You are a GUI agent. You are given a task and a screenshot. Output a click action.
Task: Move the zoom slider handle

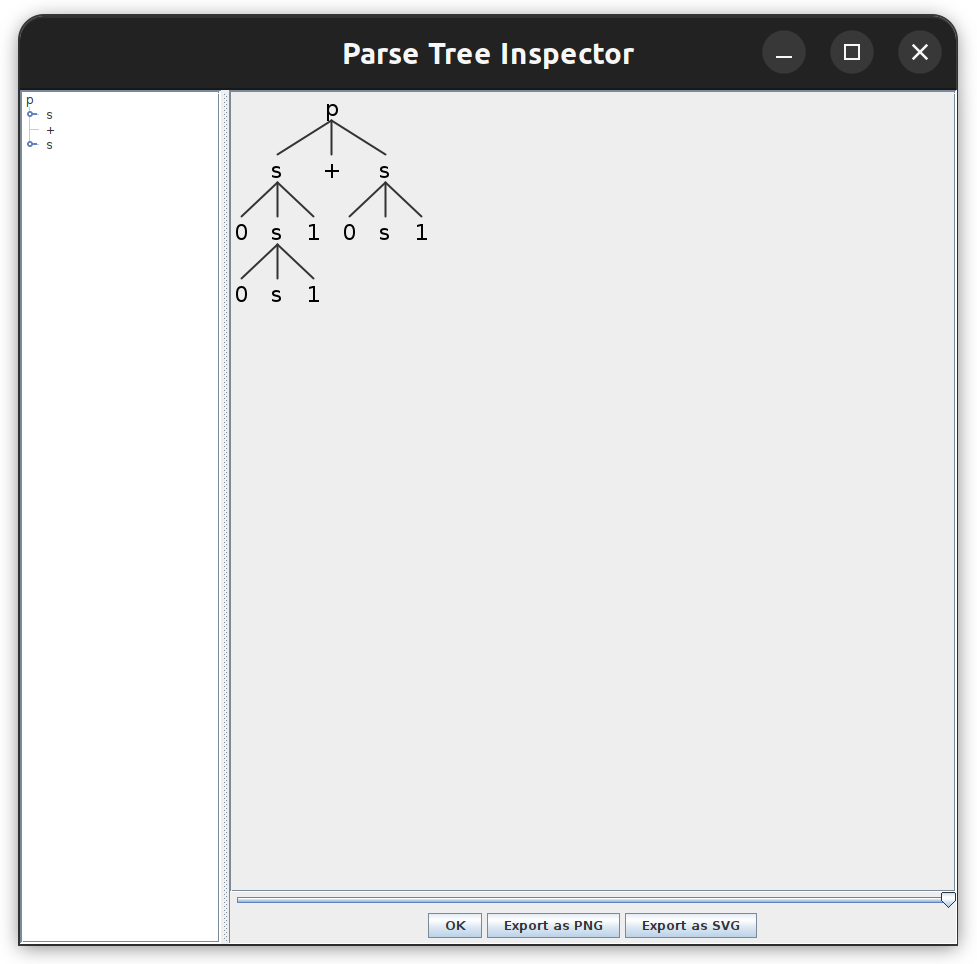pyautogui.click(x=948, y=899)
